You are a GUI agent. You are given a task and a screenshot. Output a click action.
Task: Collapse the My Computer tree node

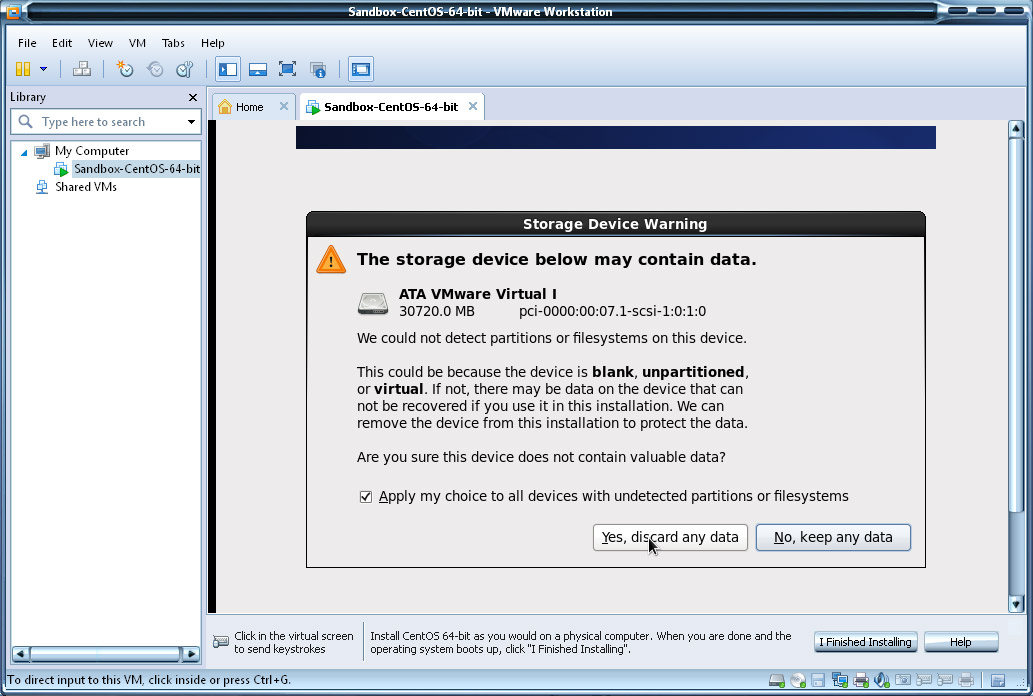[x=24, y=152]
